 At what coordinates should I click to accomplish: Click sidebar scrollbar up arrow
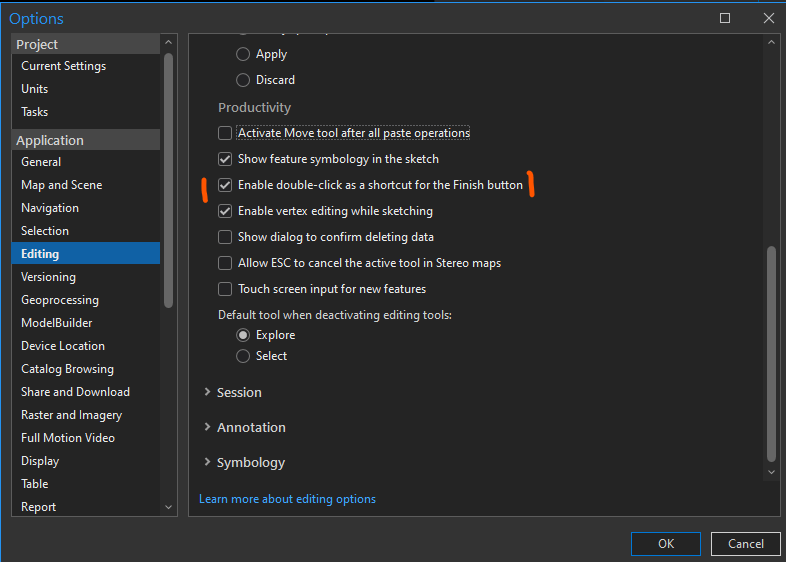tap(168, 43)
